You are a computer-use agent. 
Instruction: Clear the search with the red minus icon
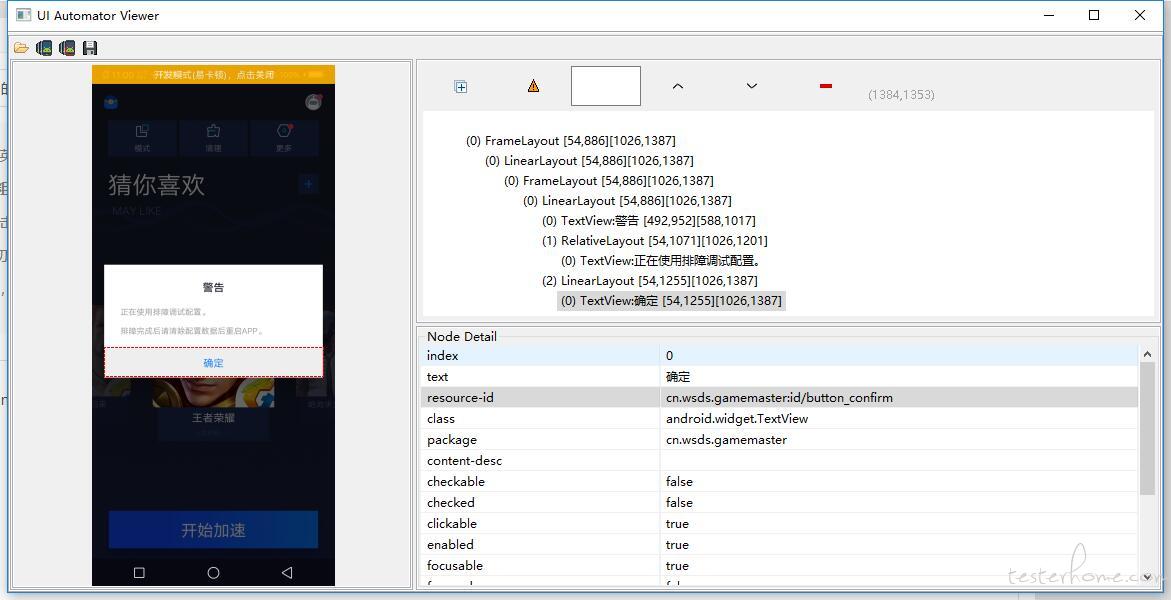pos(825,86)
